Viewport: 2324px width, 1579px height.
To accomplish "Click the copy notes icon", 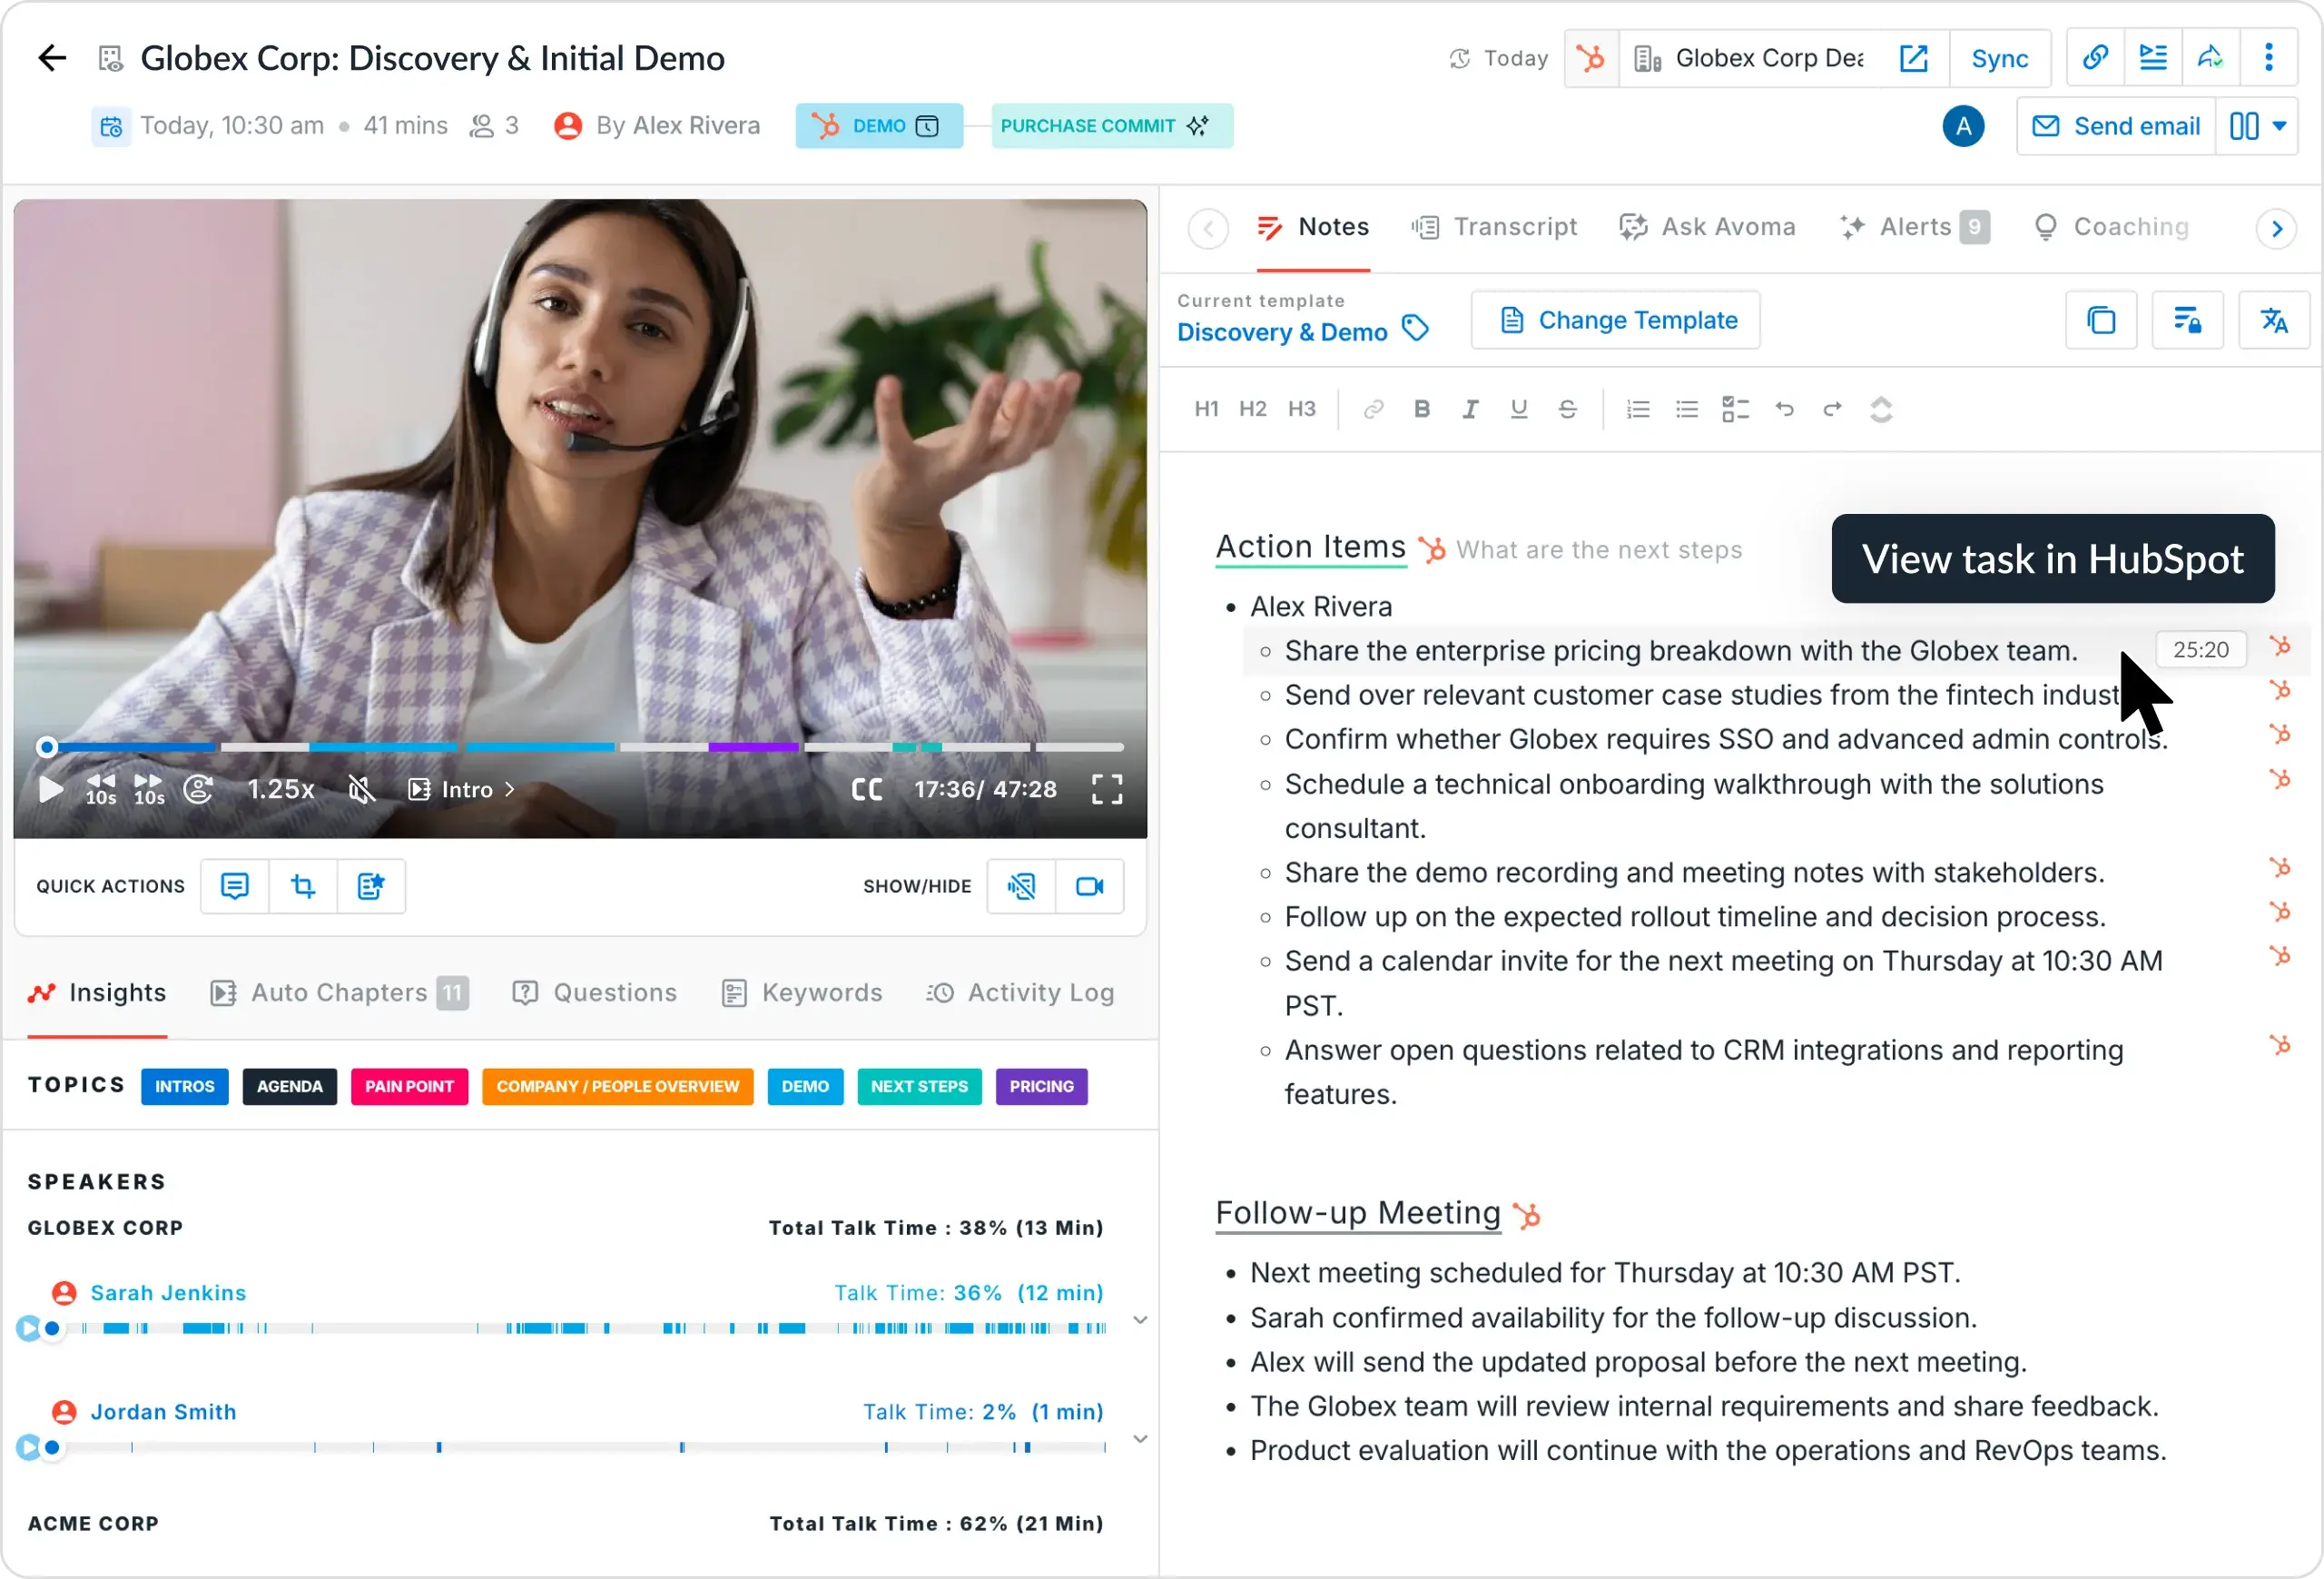I will click(2101, 320).
